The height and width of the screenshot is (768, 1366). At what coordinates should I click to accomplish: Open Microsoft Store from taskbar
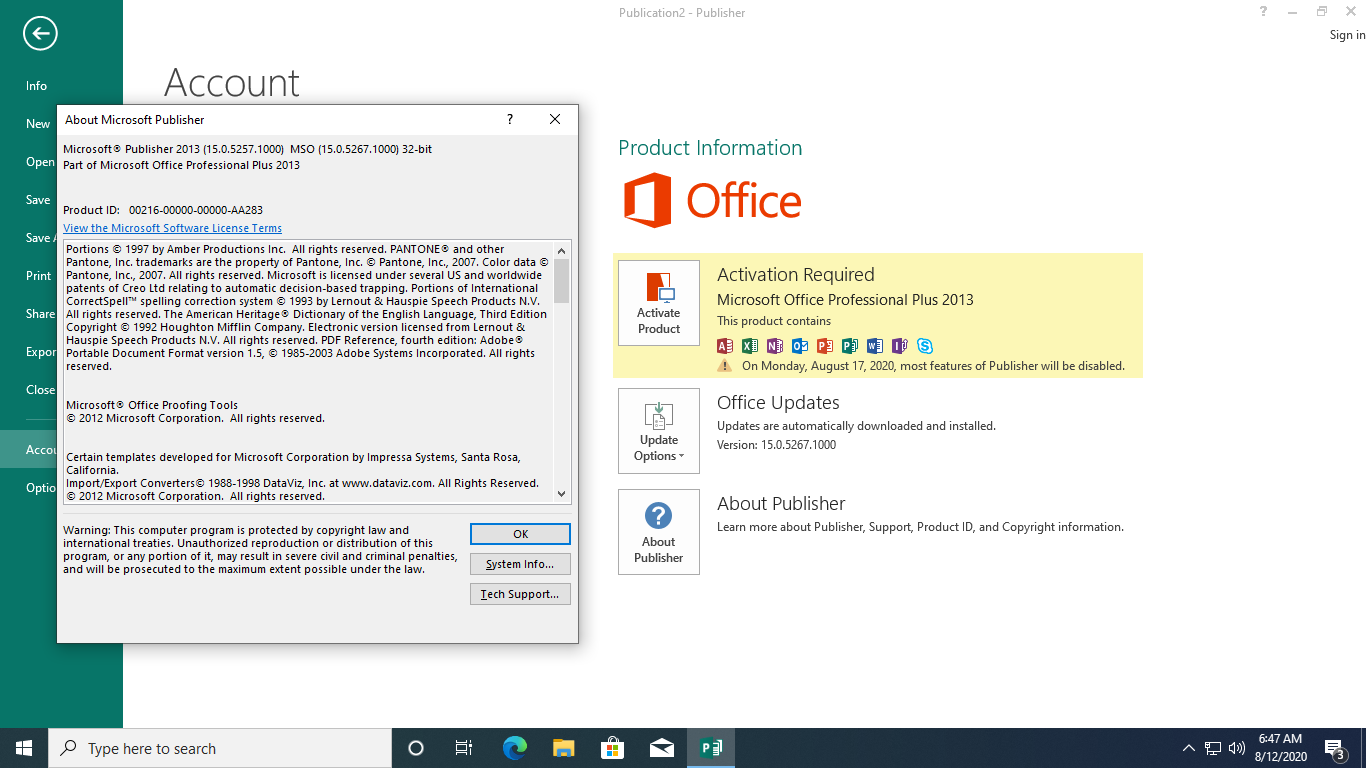click(613, 748)
